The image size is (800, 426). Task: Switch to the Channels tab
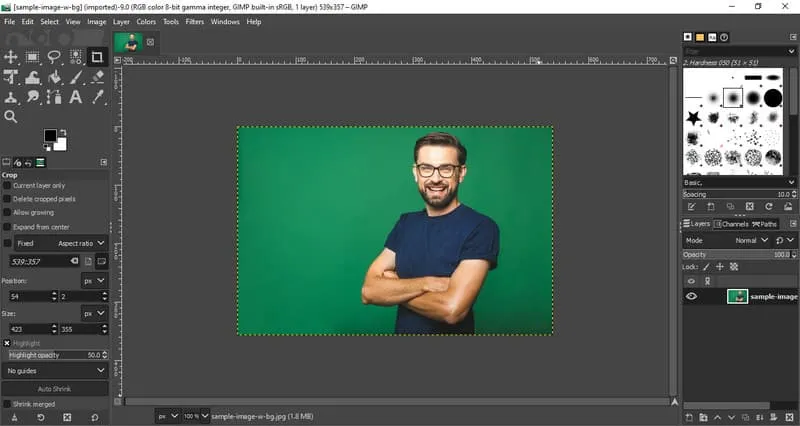(x=735, y=224)
